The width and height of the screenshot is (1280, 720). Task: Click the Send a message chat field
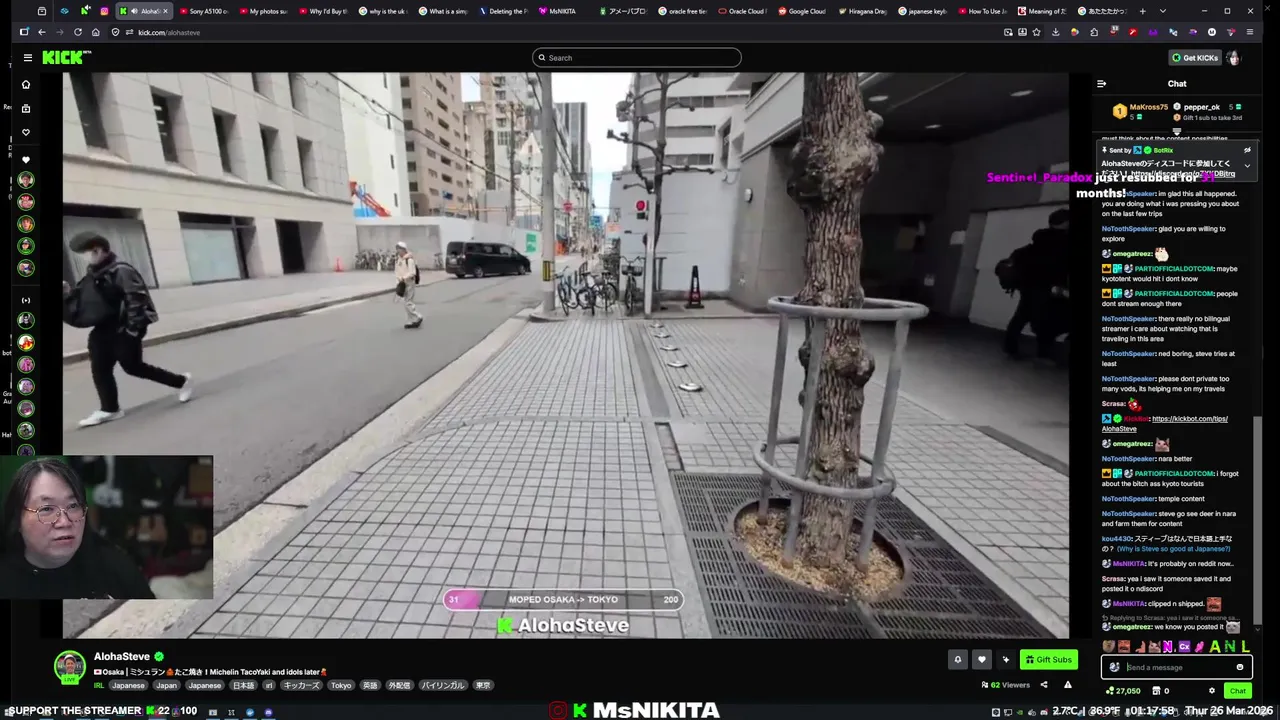[x=1177, y=667]
